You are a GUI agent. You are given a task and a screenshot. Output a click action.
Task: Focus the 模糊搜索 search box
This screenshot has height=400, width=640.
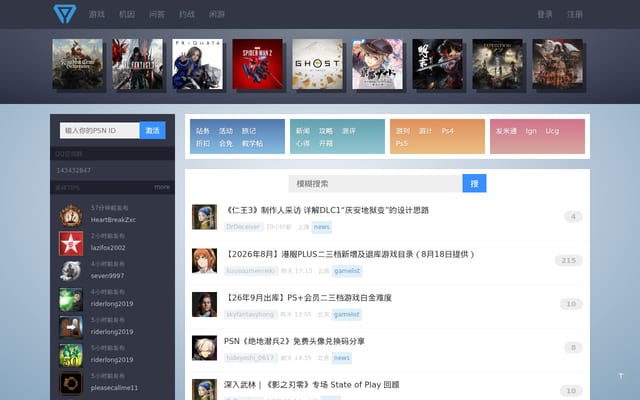[x=375, y=184]
